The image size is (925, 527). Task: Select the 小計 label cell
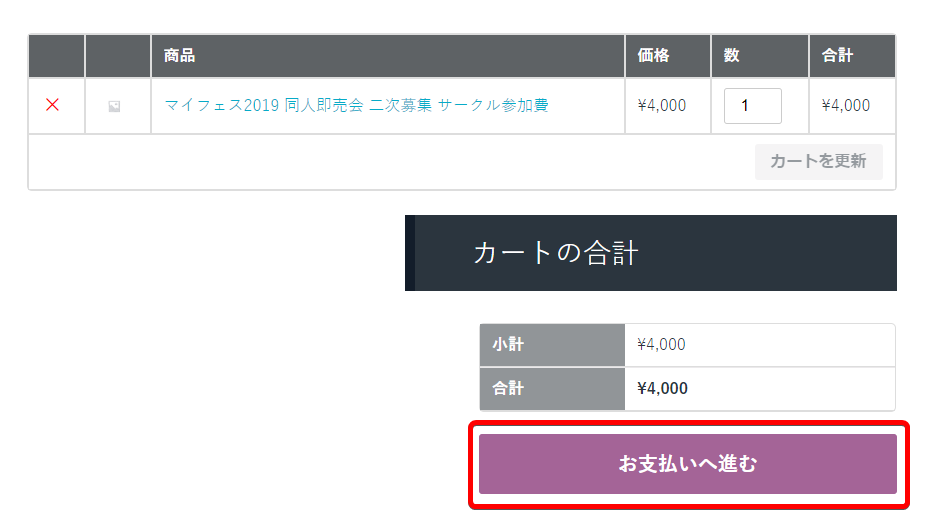pos(508,344)
